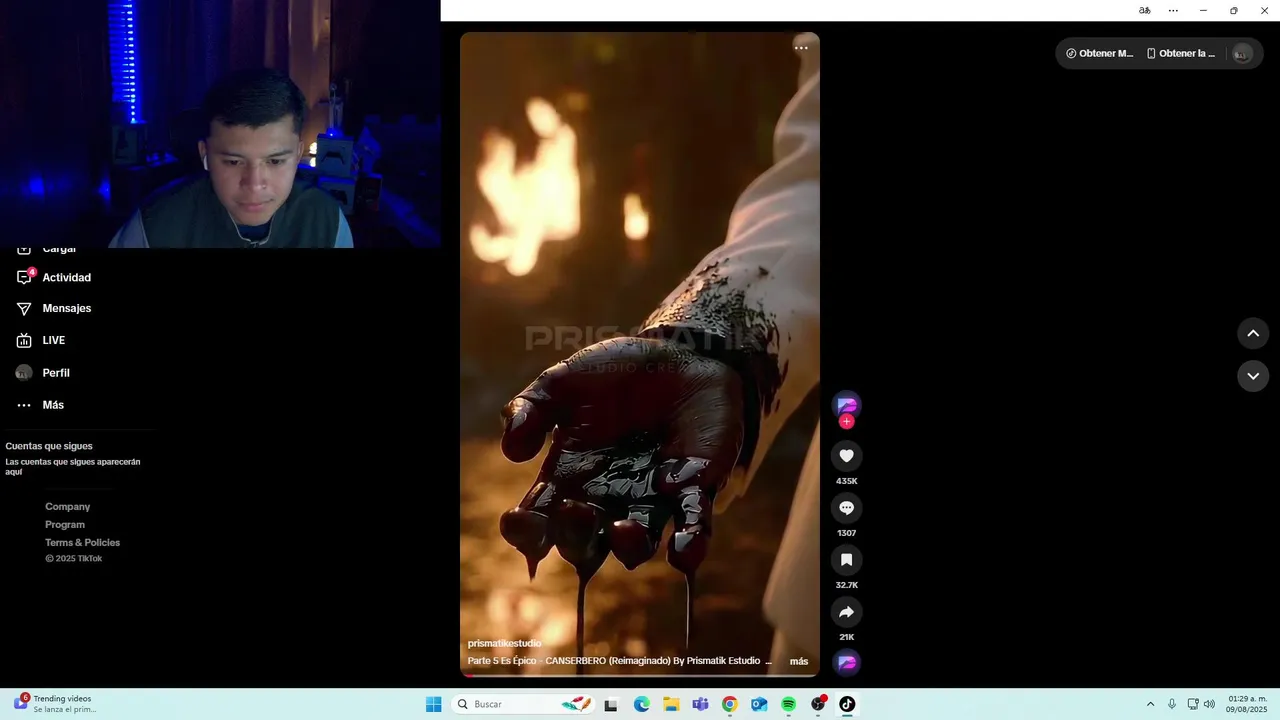Open network status tray icon
The width and height of the screenshot is (1280, 720).
1193,704
